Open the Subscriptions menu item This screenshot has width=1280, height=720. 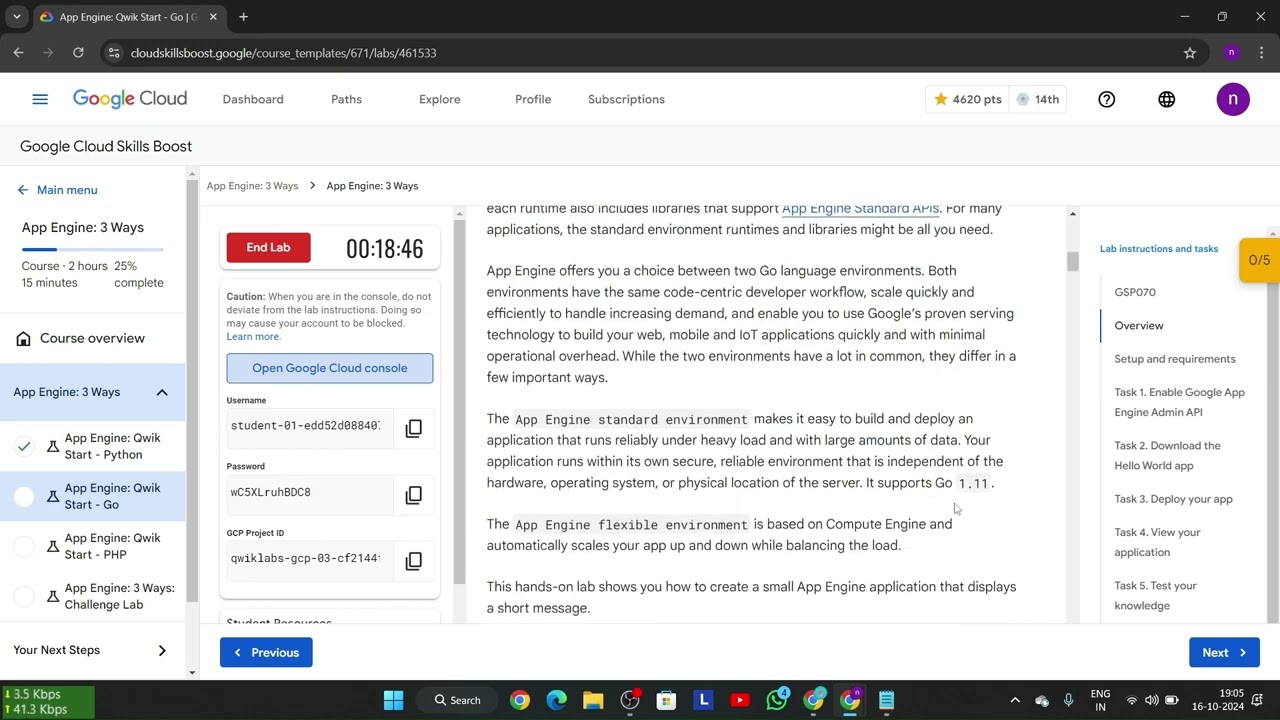pyautogui.click(x=626, y=99)
